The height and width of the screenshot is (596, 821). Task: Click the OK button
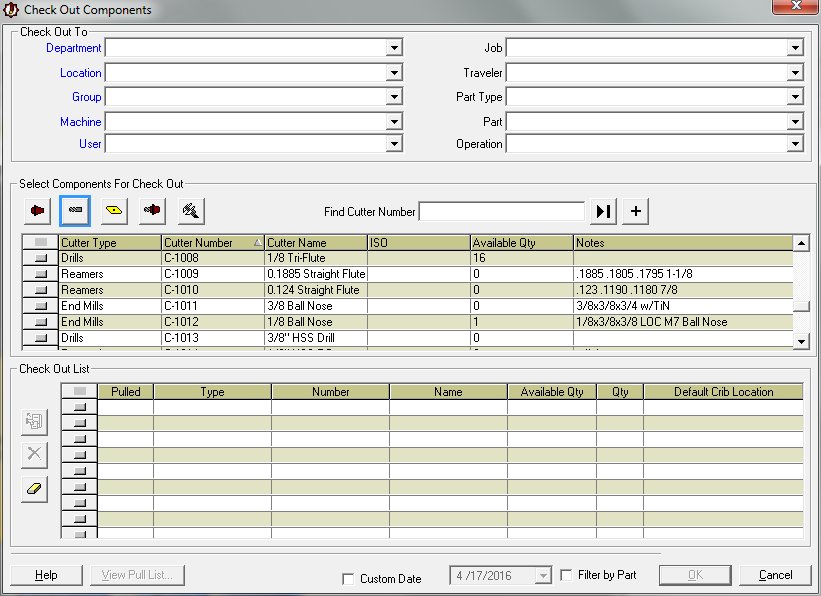point(695,575)
